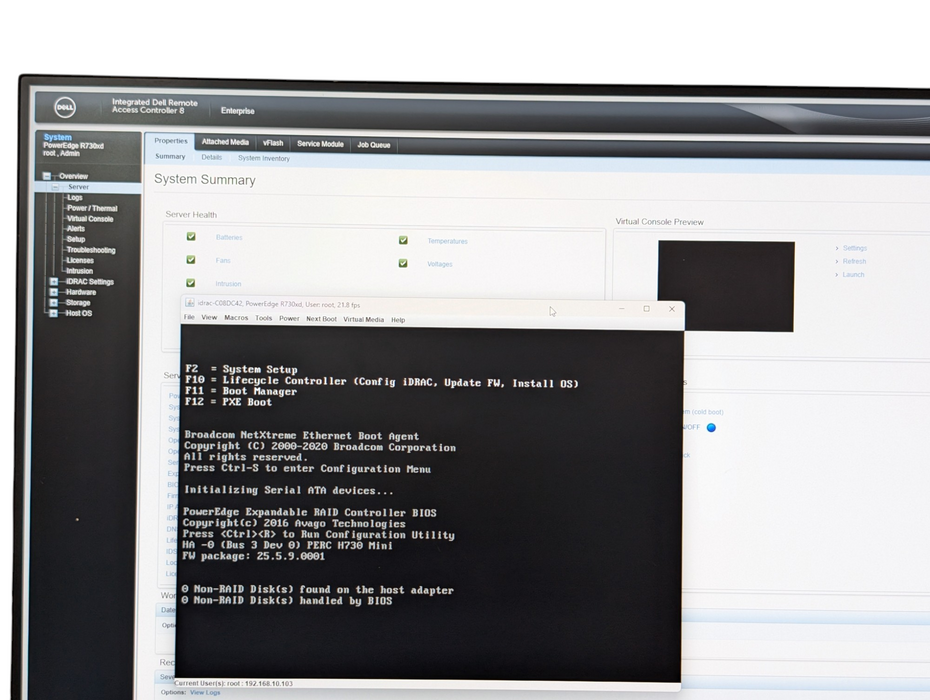This screenshot has height=700, width=930.
Task: Open the Summary sub-tab
Action: coord(170,157)
